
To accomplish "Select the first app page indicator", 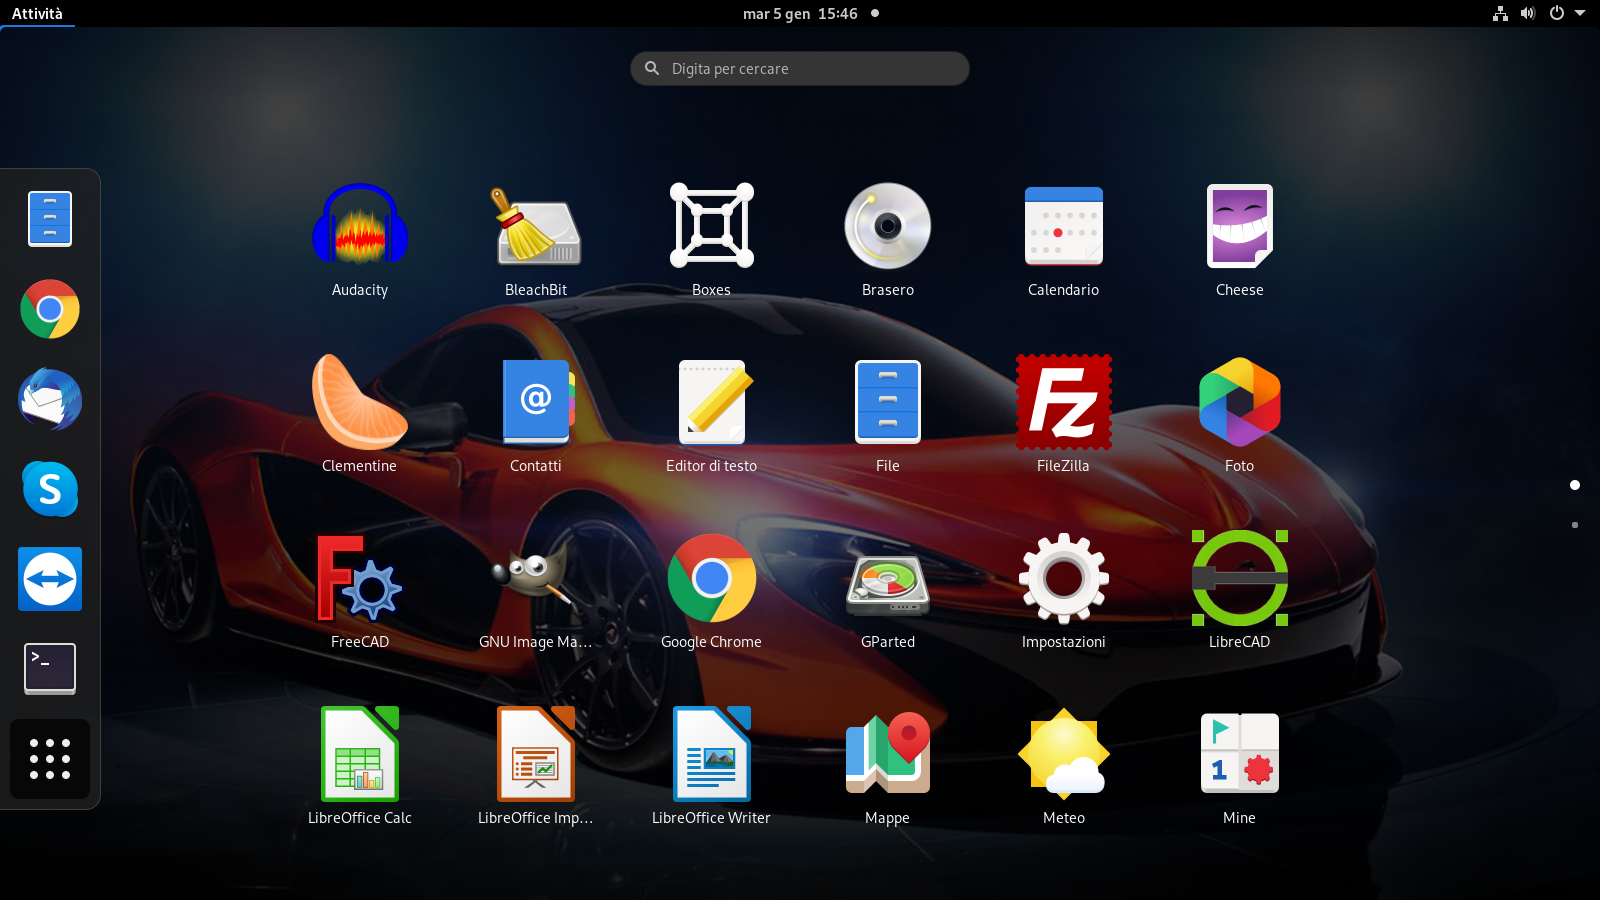I will click(x=1575, y=485).
